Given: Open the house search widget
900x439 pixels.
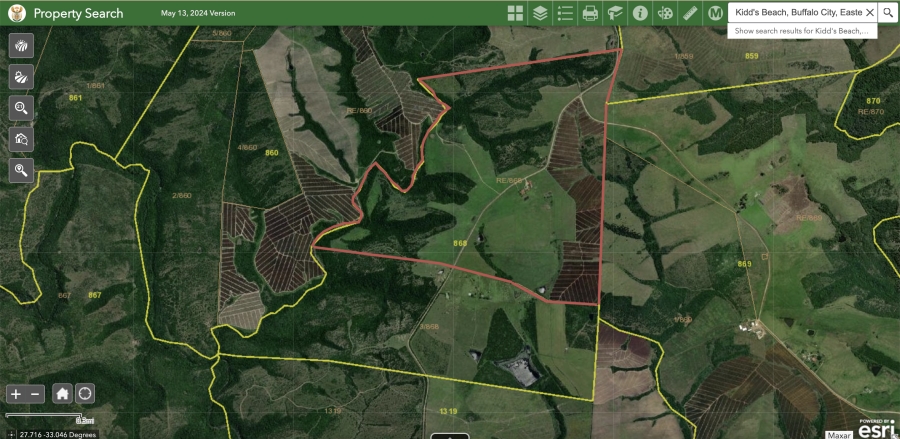Looking at the screenshot, I should click(21, 139).
